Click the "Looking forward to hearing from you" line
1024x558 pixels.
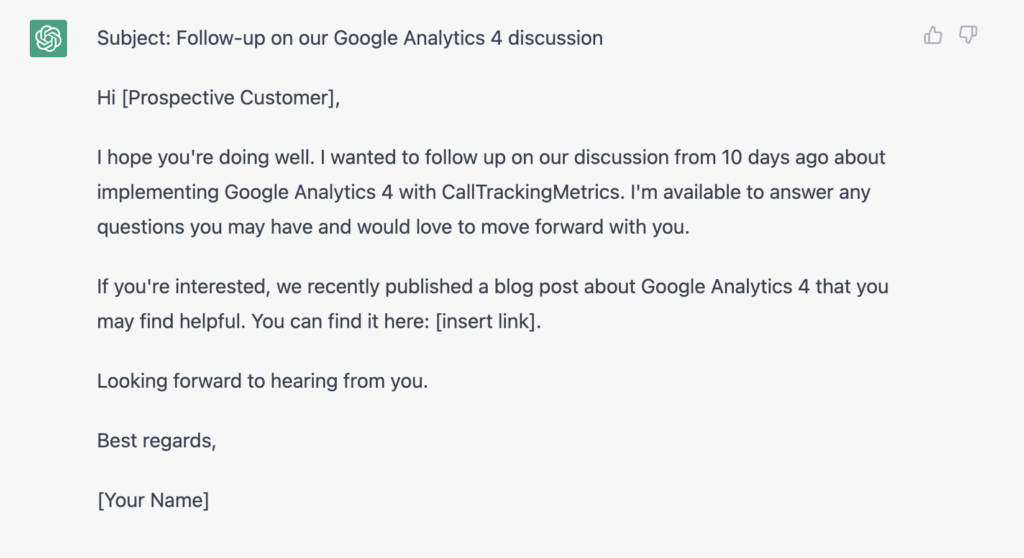coord(262,381)
